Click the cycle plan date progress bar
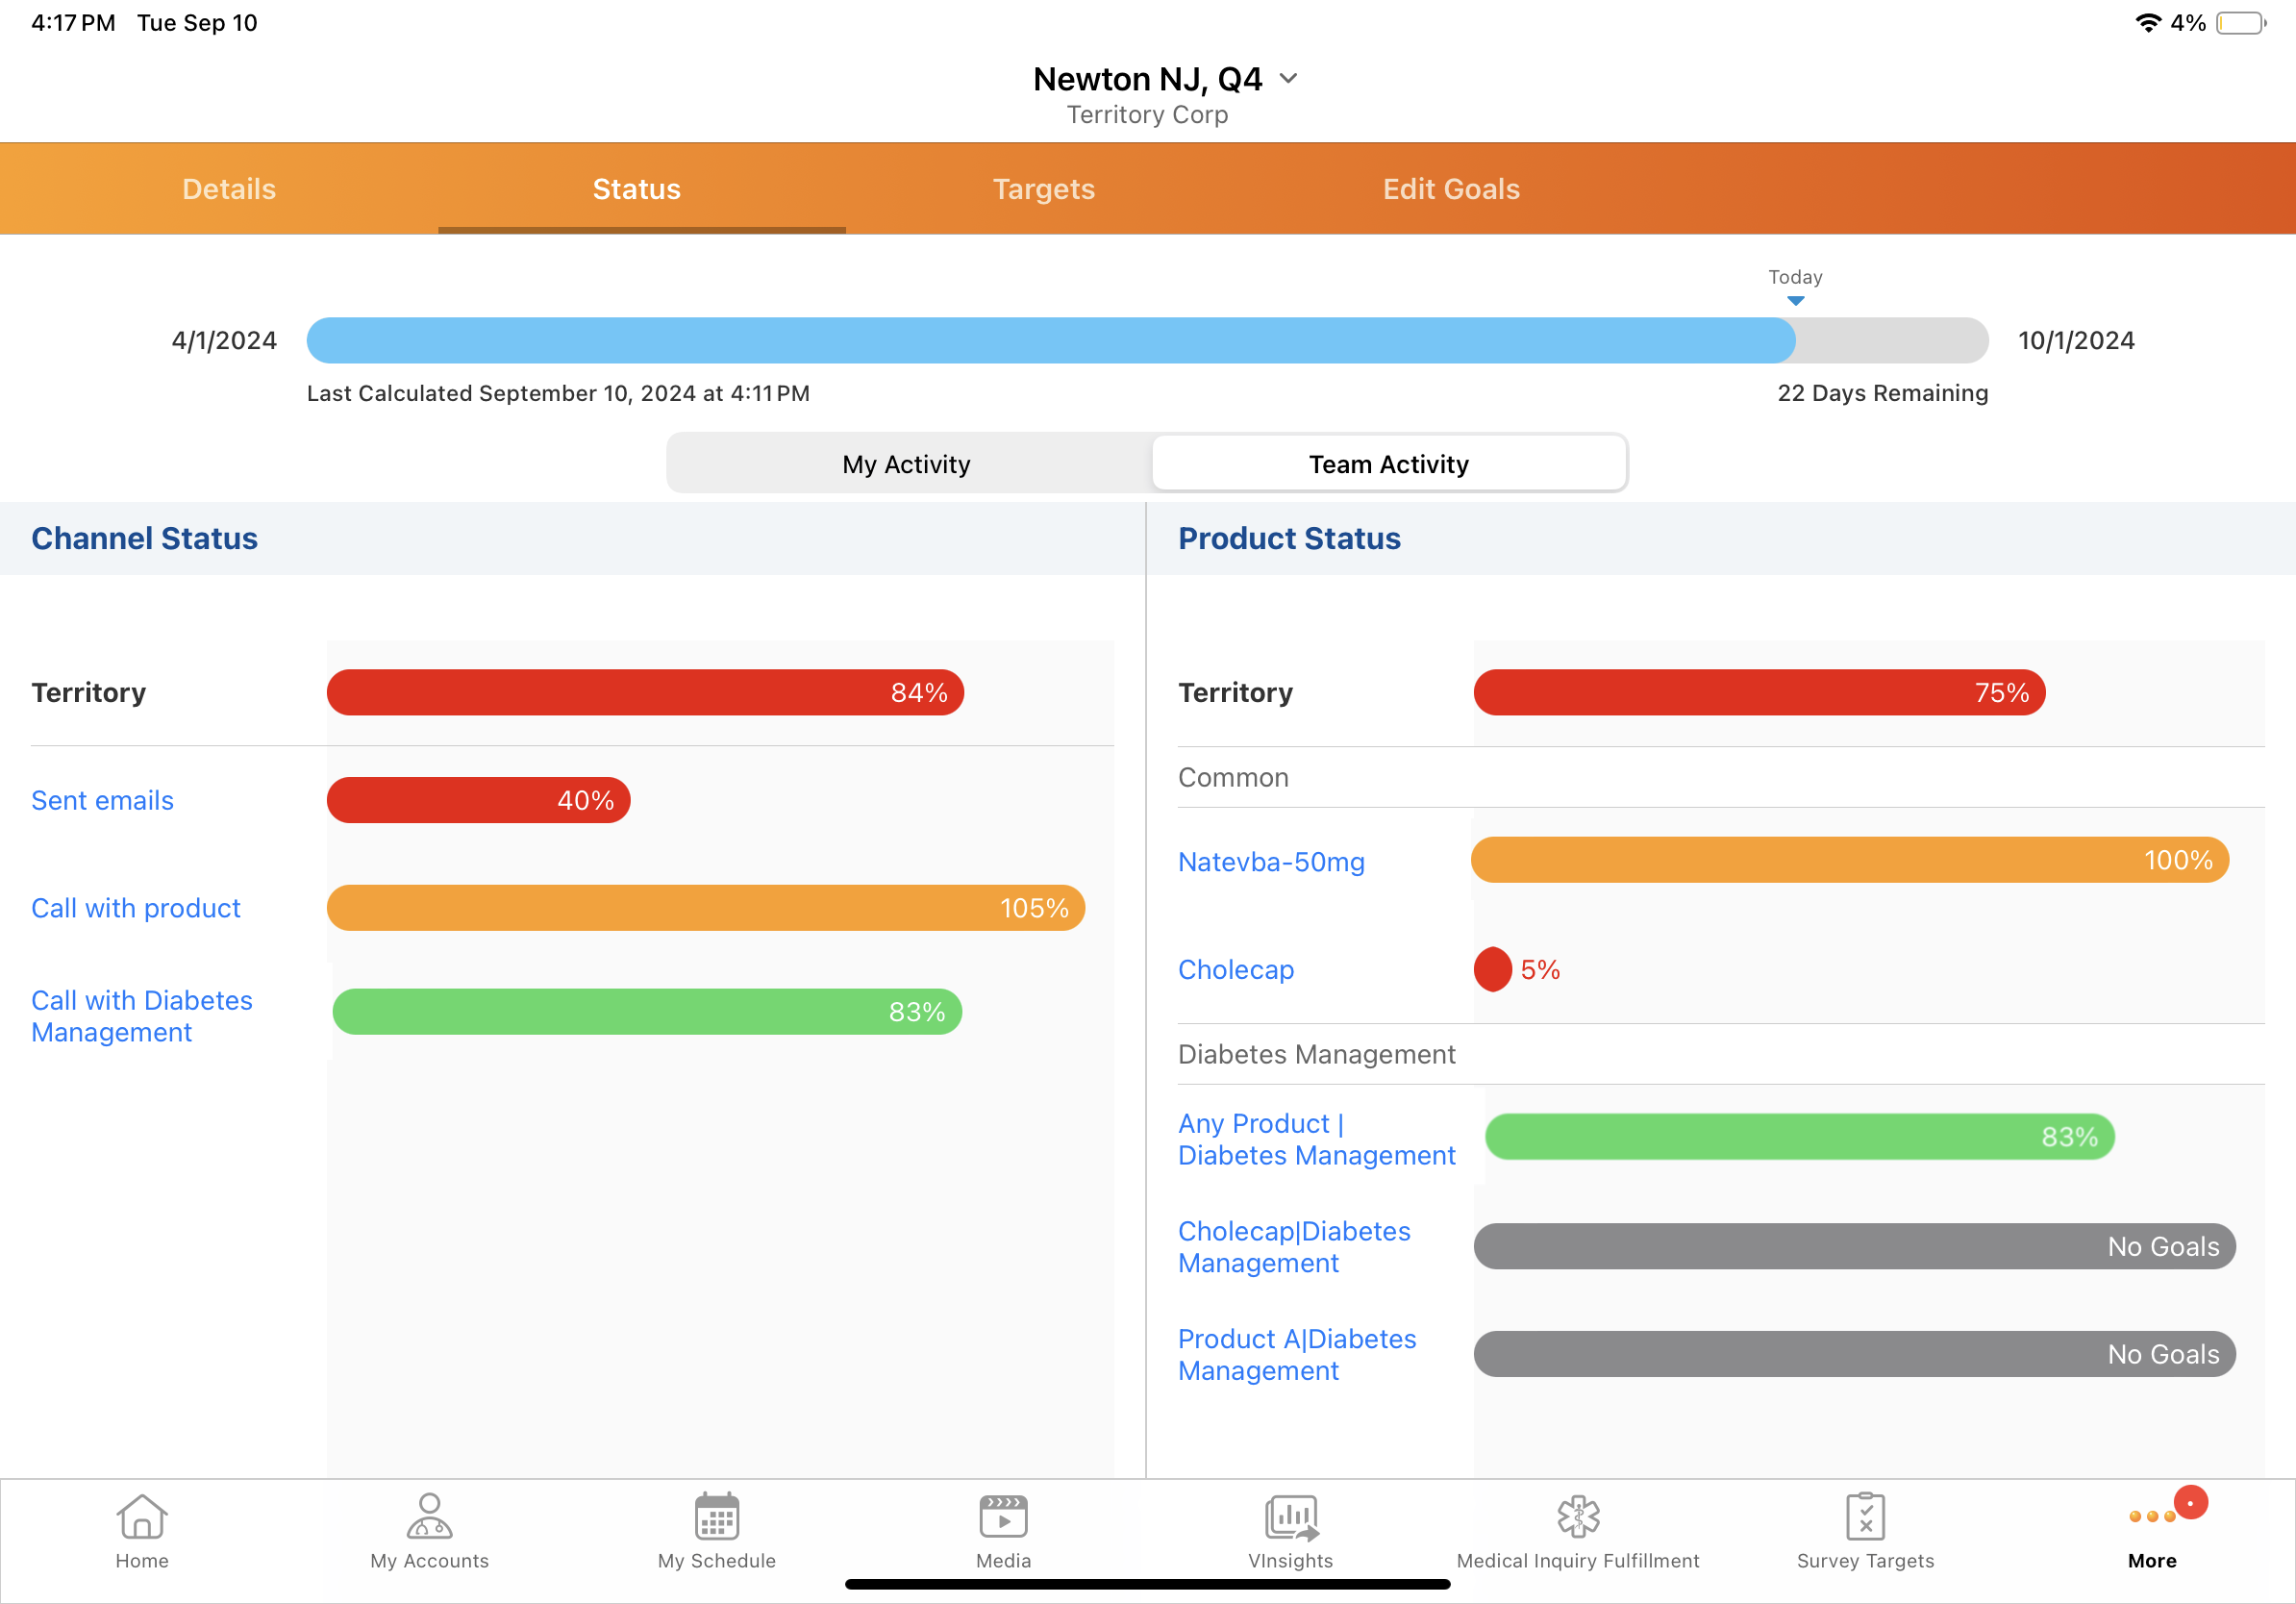This screenshot has width=2296, height=1604. pyautogui.click(x=1147, y=341)
